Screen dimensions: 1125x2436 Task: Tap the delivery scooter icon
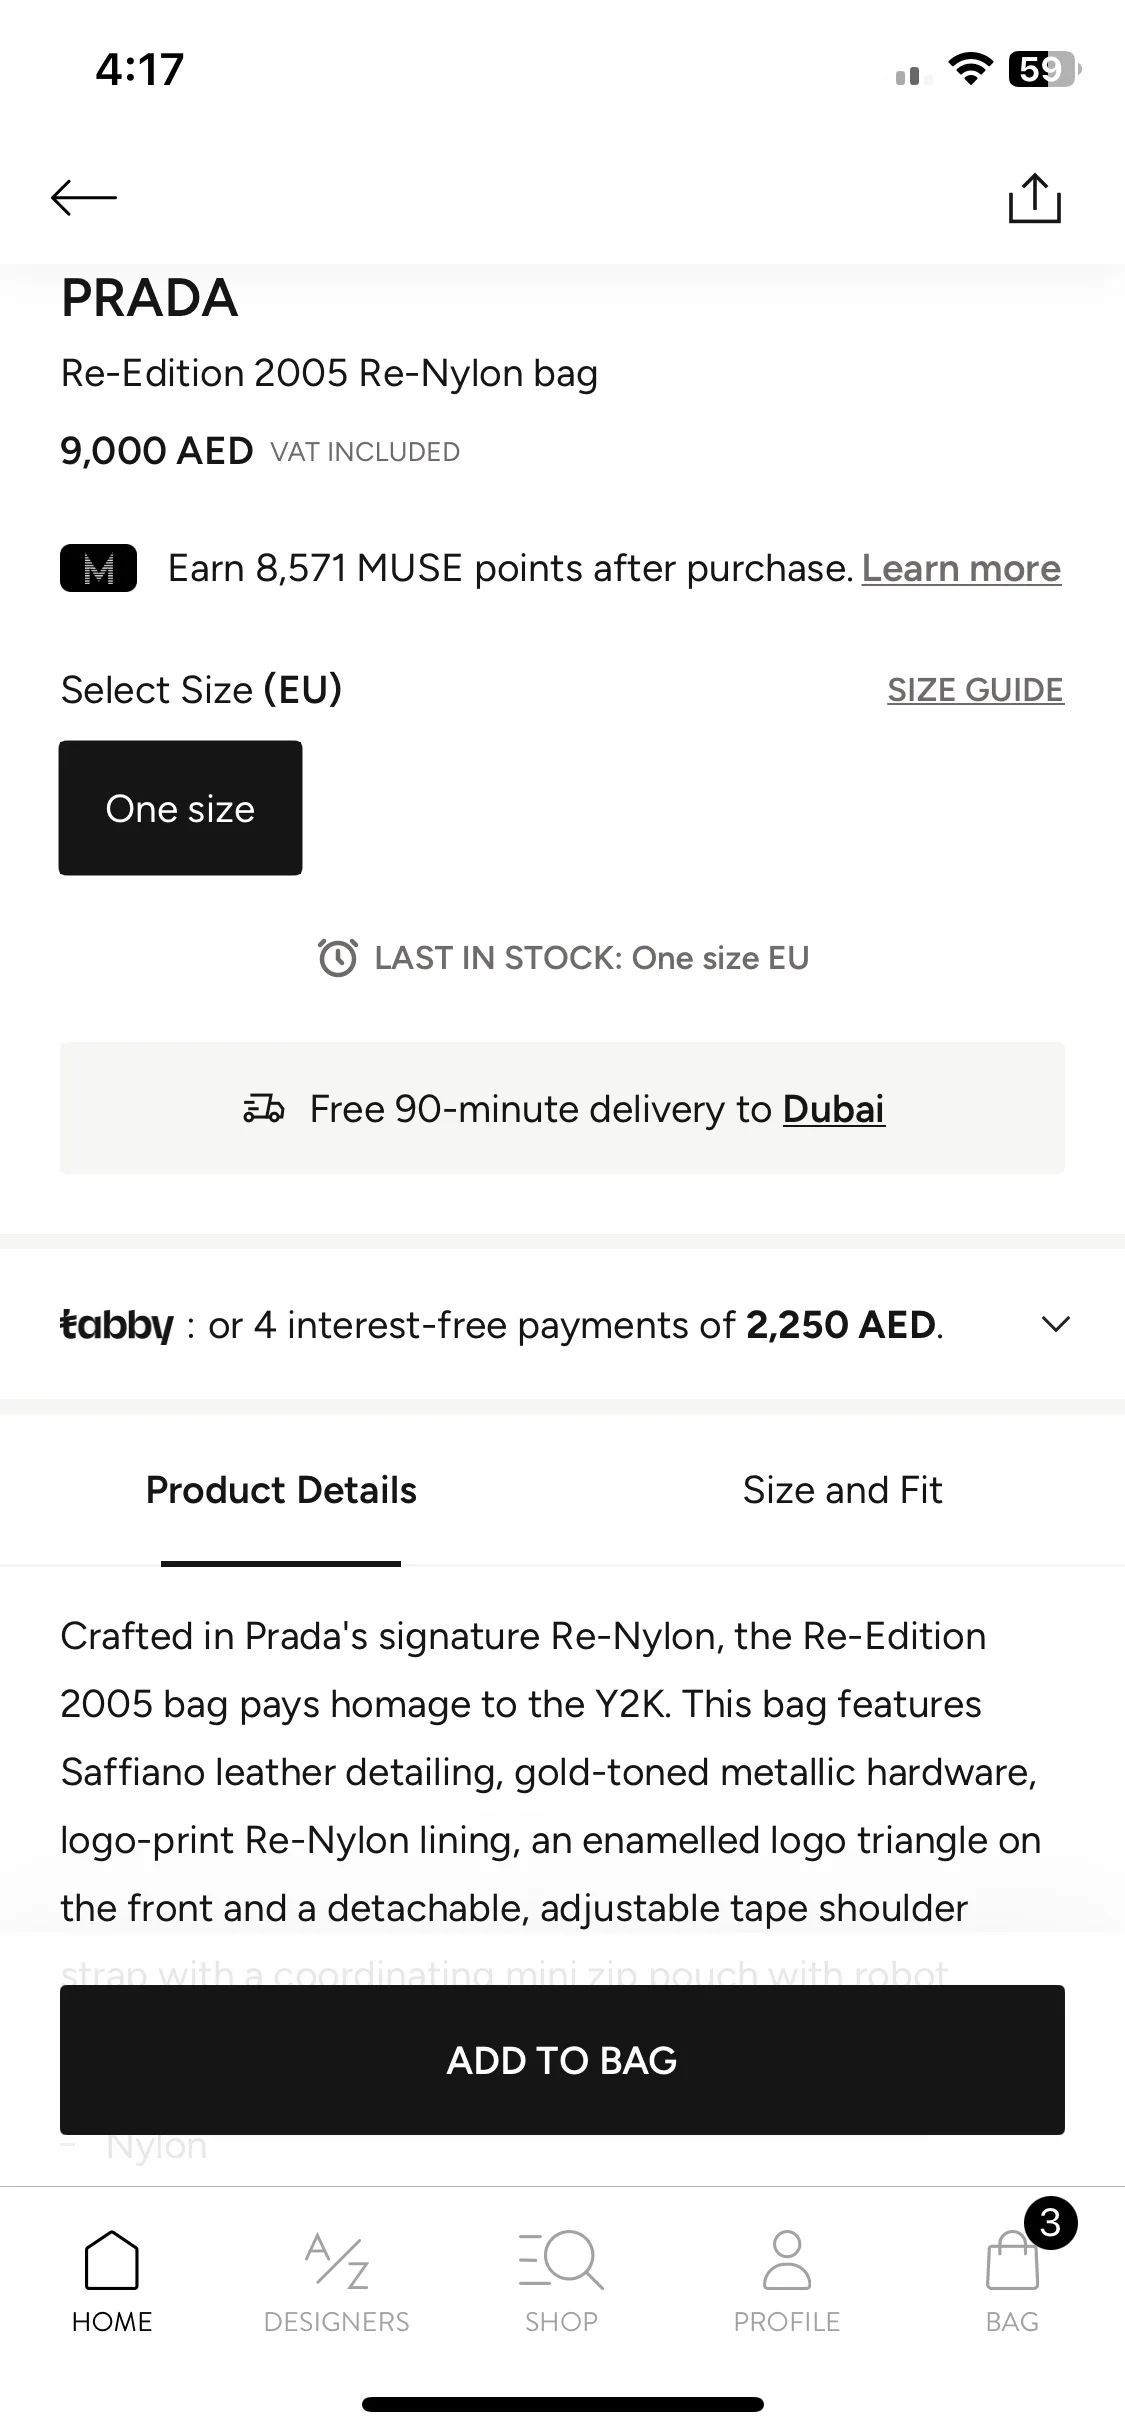click(264, 1109)
